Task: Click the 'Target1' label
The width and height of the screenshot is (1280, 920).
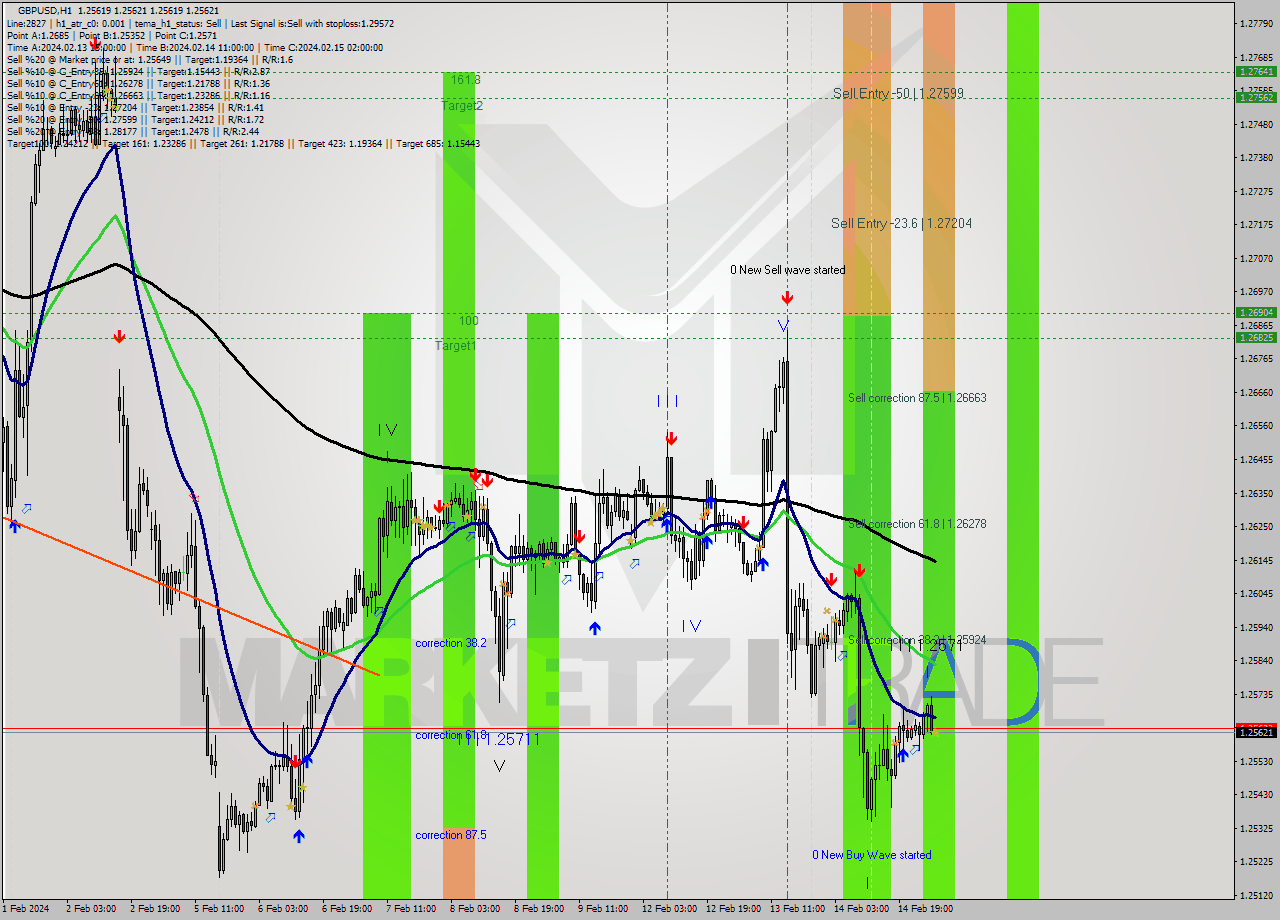Action: click(455, 345)
